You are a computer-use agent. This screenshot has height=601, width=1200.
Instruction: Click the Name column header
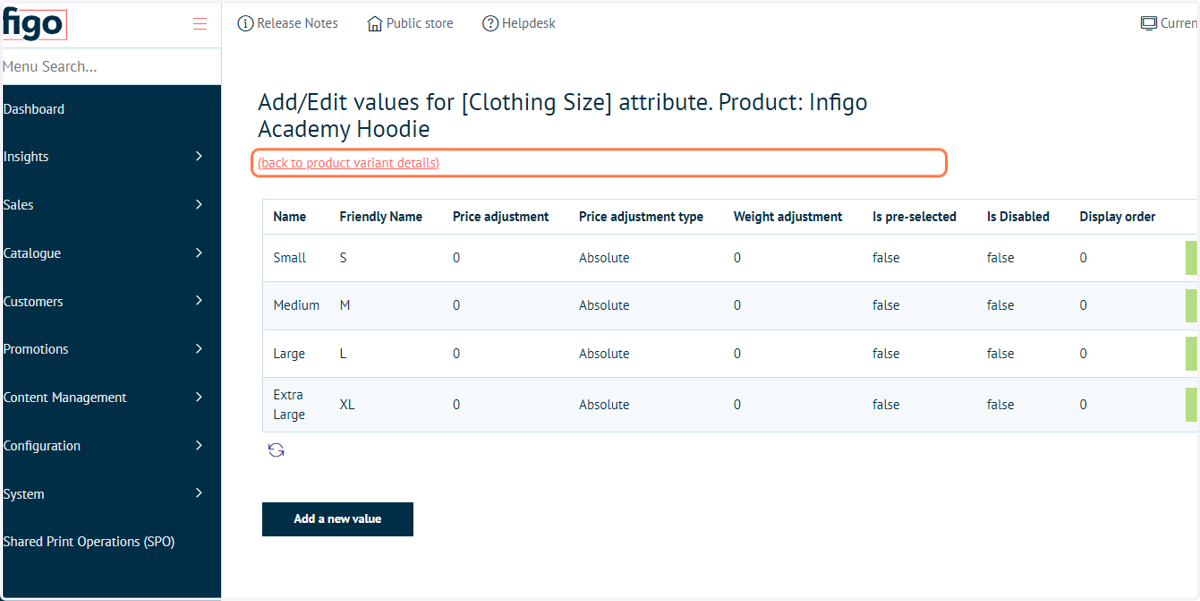[290, 216]
